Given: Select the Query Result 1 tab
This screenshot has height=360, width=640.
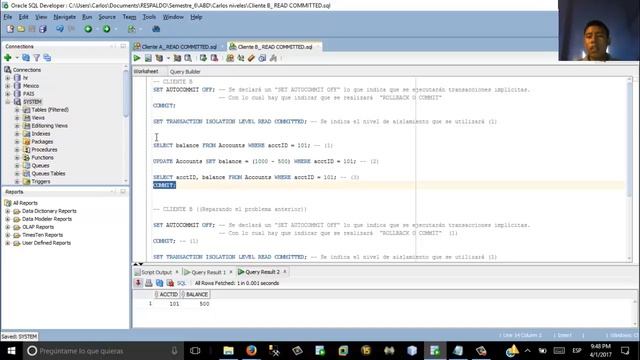Looking at the screenshot, I should 208,272.
